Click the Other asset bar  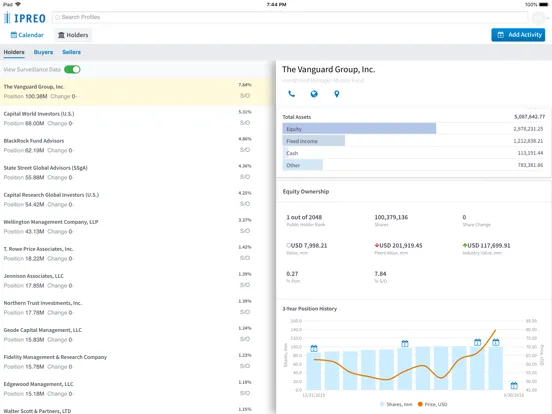[302, 165]
